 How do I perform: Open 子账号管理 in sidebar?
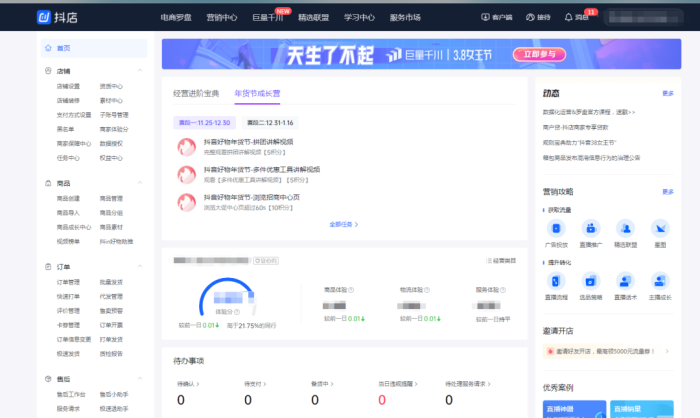[x=114, y=115]
